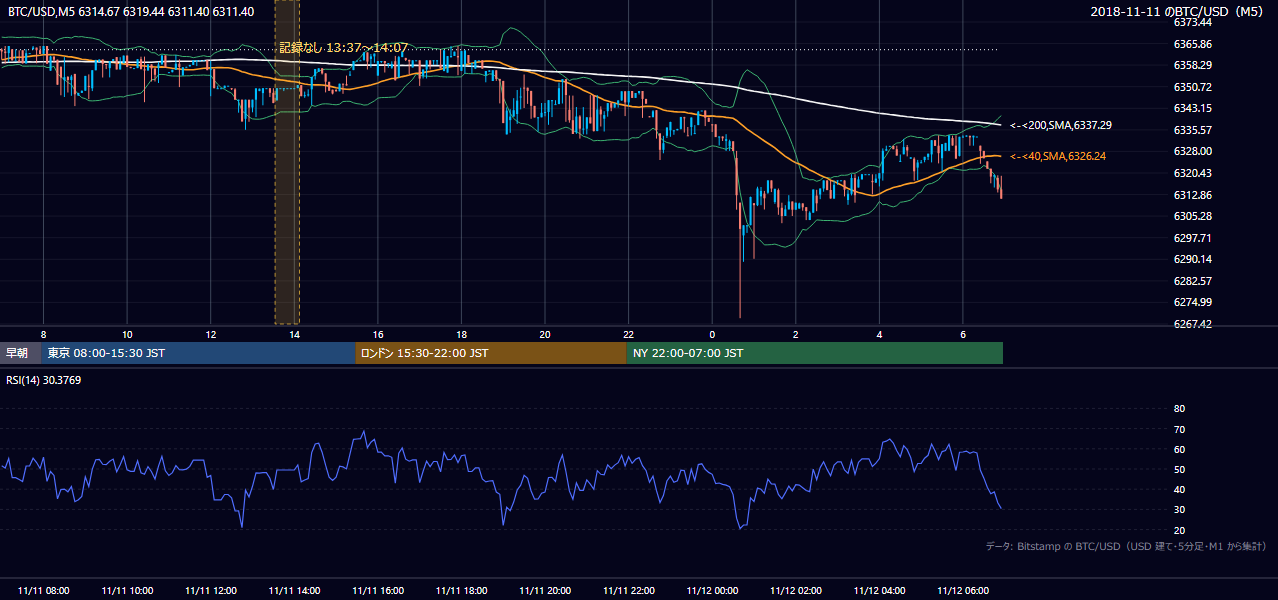Select the 'ロンドン 15:30-22:00 JST' session bar

pos(491,353)
